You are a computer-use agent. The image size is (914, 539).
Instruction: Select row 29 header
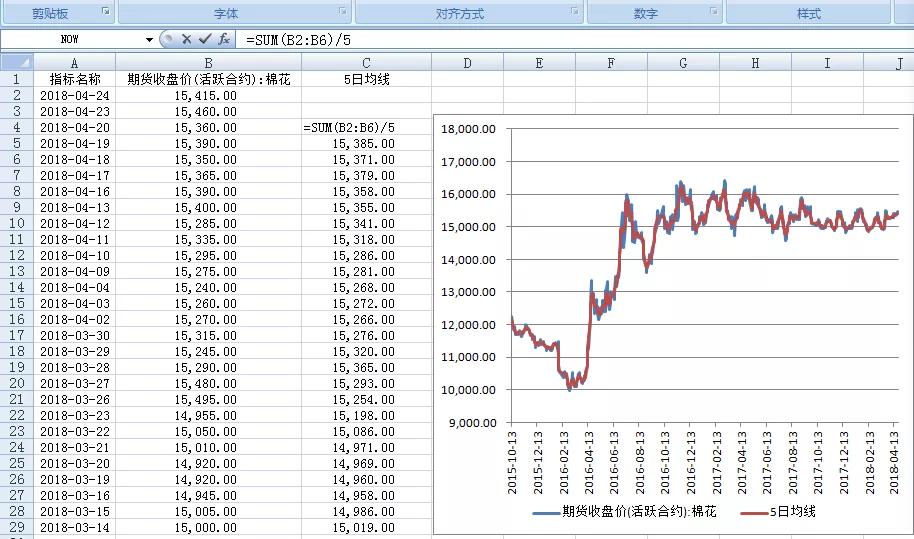tap(17, 527)
